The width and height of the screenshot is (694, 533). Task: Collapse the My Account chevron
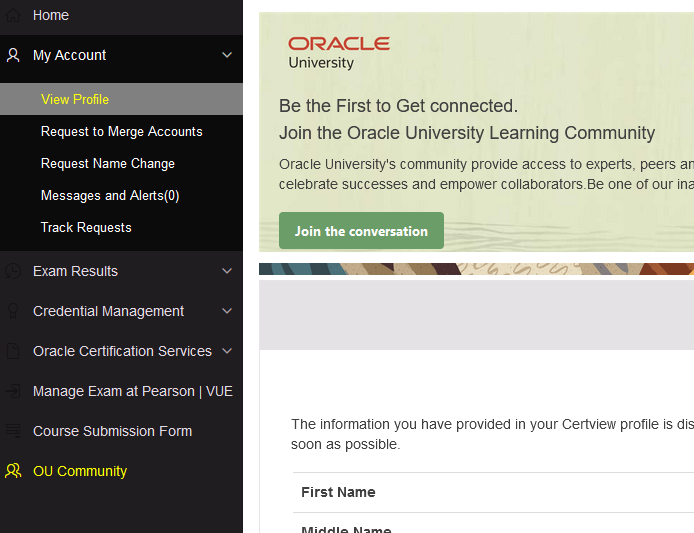tap(227, 55)
